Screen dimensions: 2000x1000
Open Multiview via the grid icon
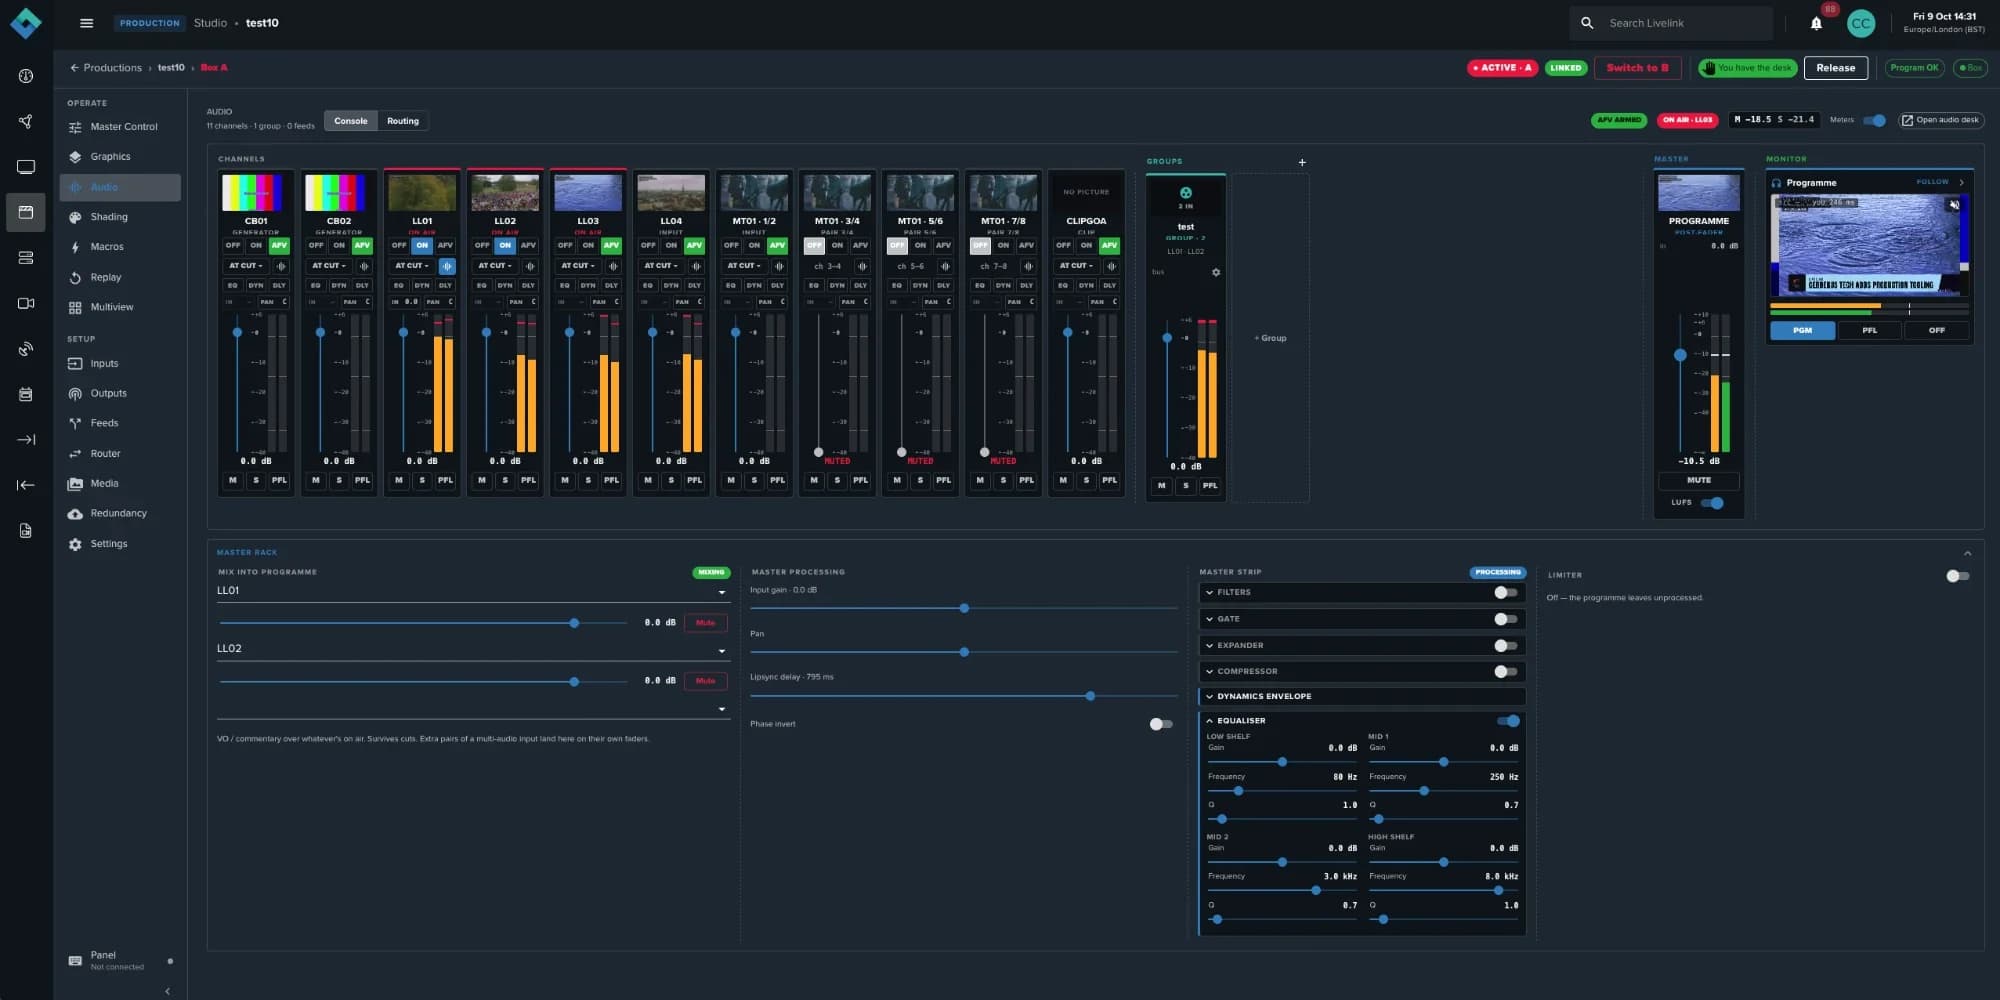(75, 307)
